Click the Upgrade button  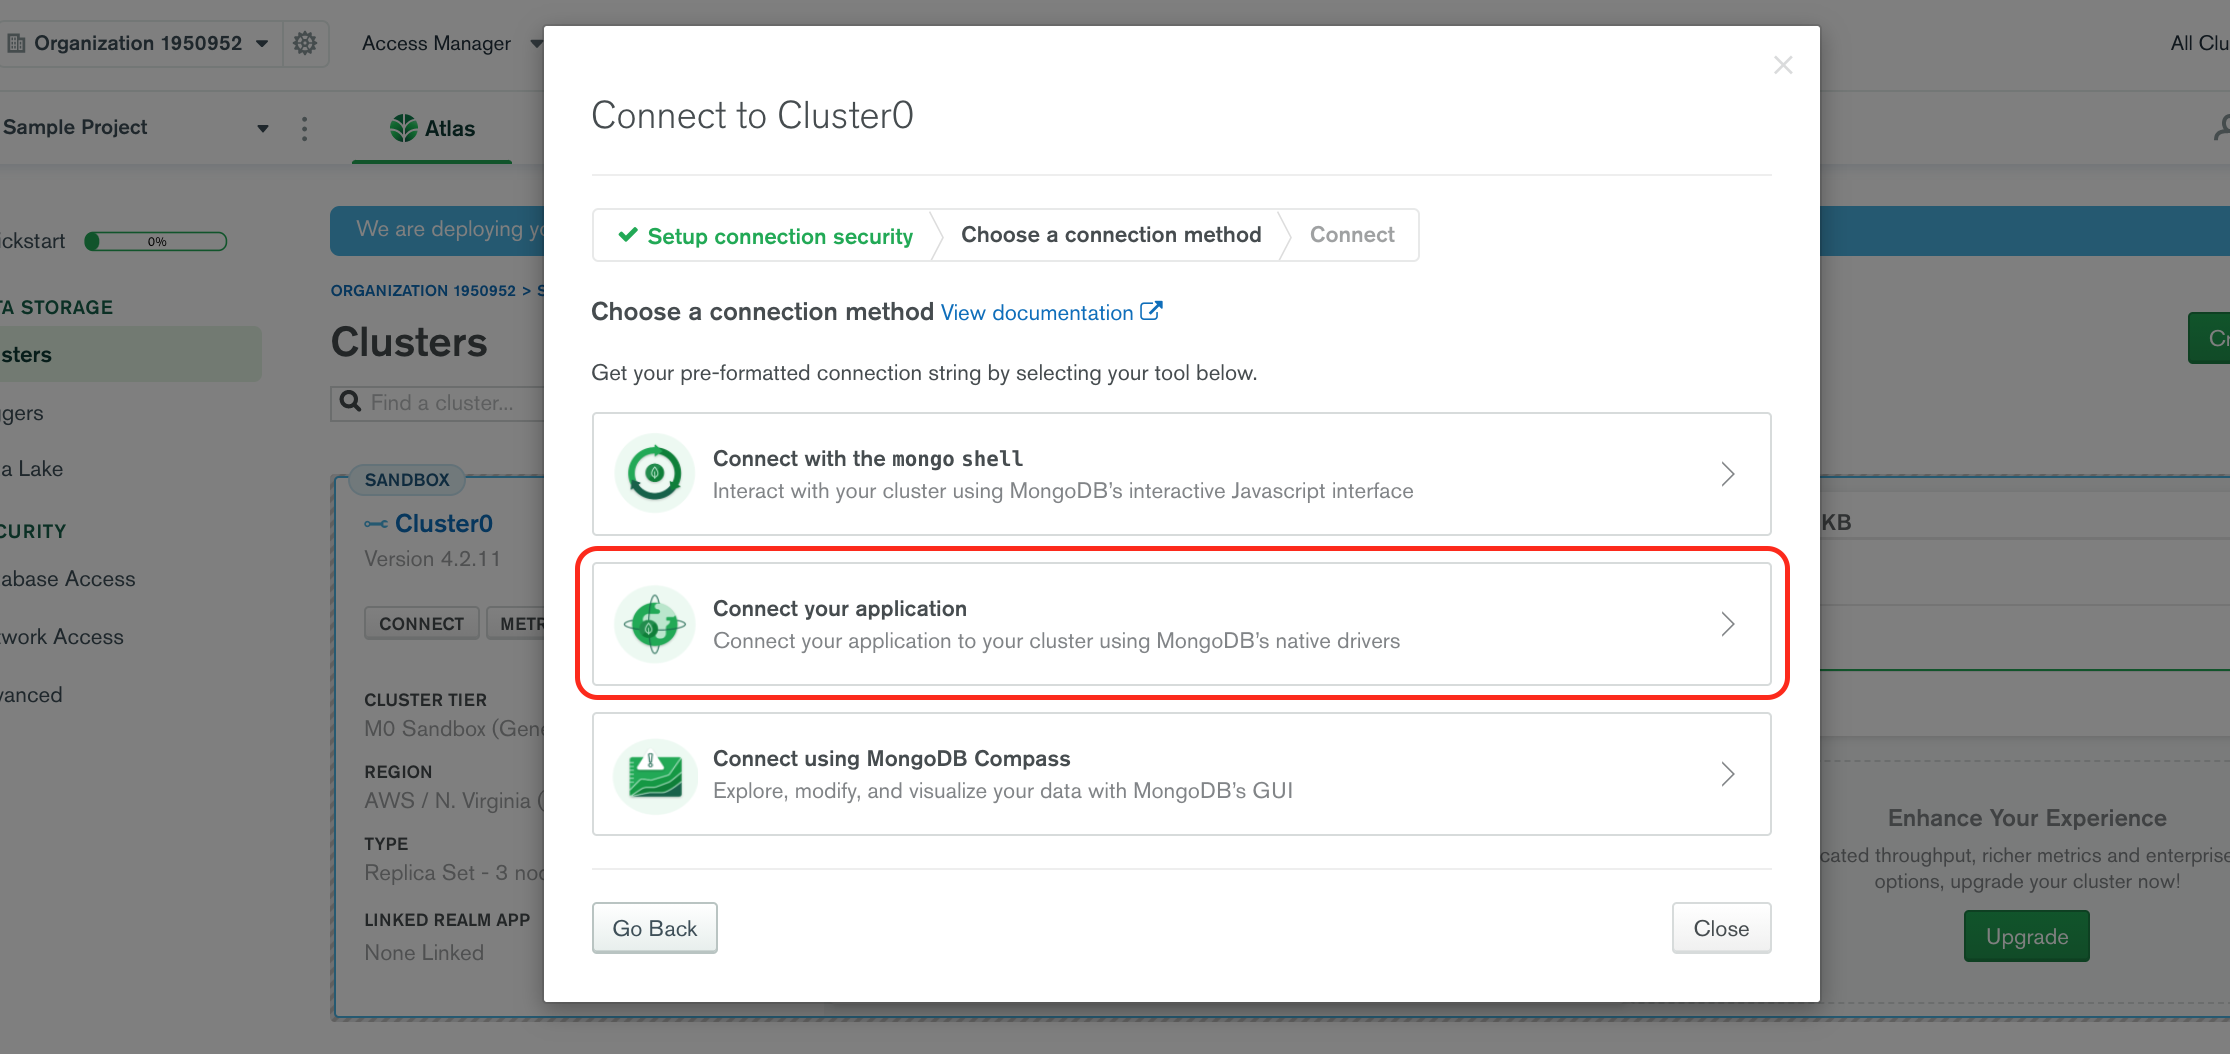[2026, 936]
